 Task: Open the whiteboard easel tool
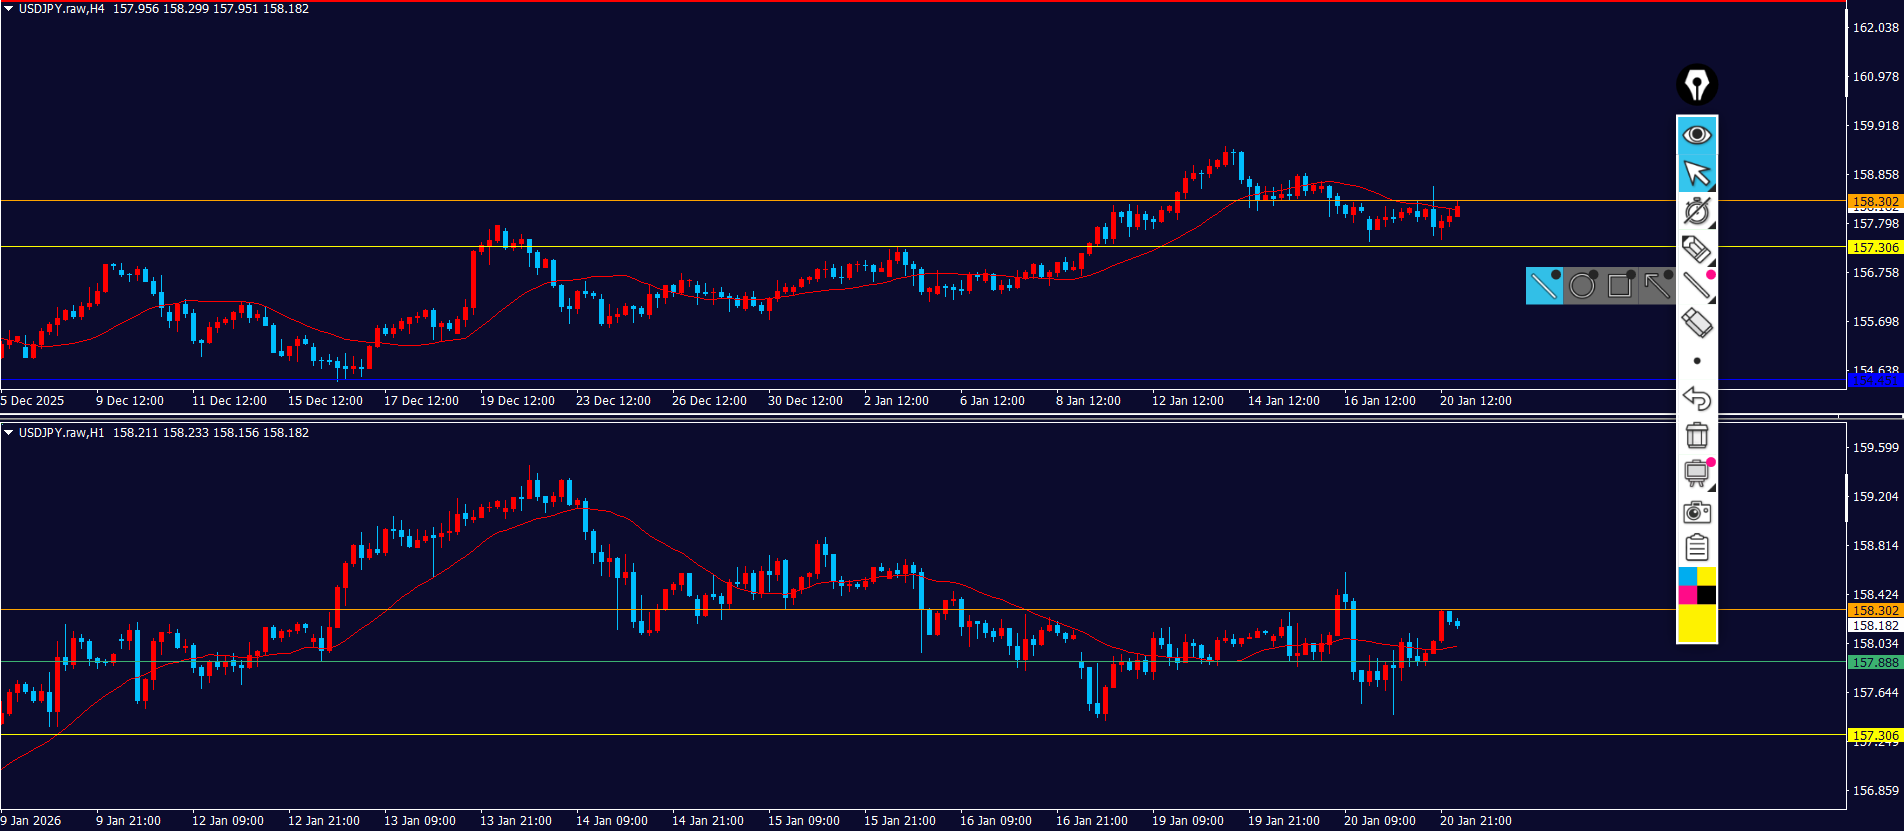tap(1697, 473)
